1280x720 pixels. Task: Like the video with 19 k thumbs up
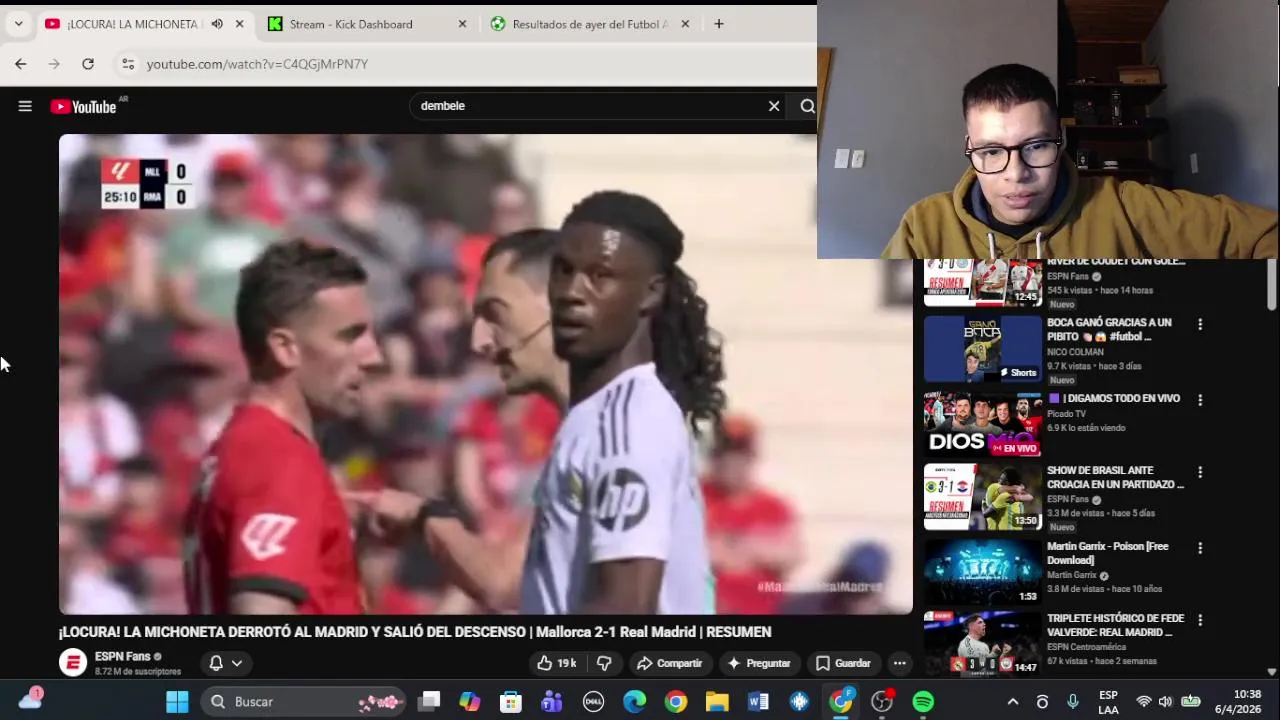click(556, 663)
